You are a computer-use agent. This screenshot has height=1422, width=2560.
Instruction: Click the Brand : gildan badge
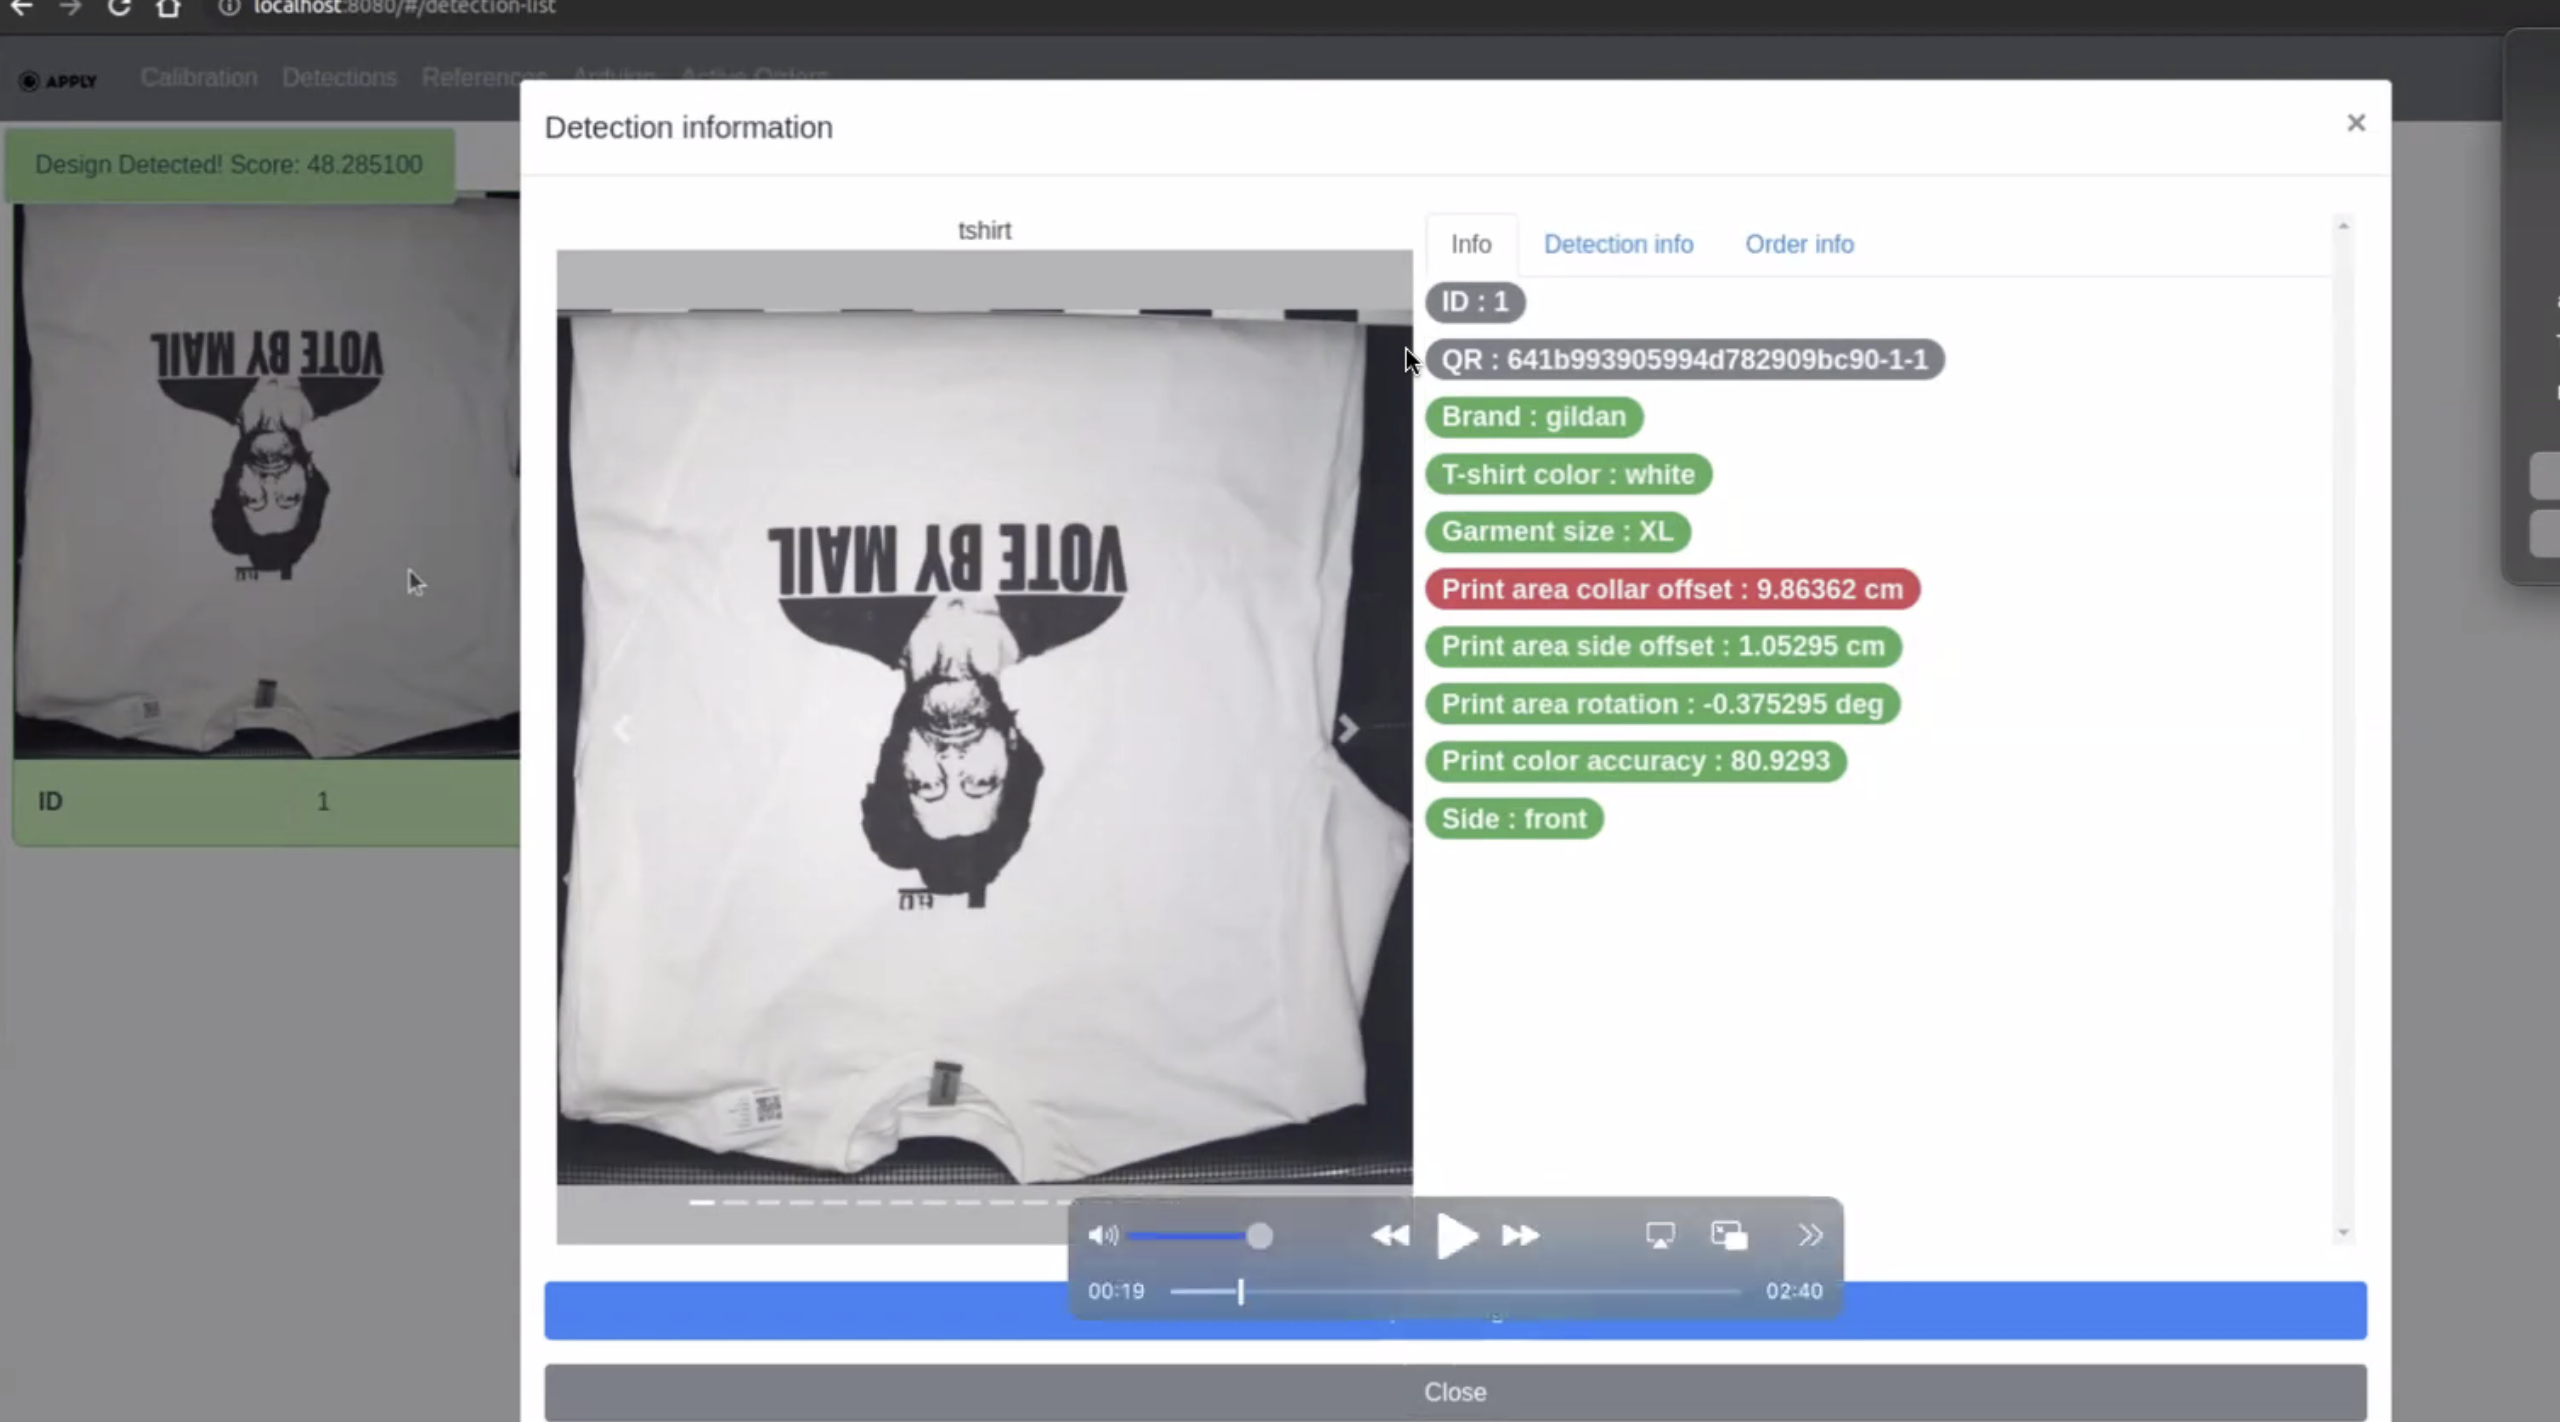(x=1534, y=417)
